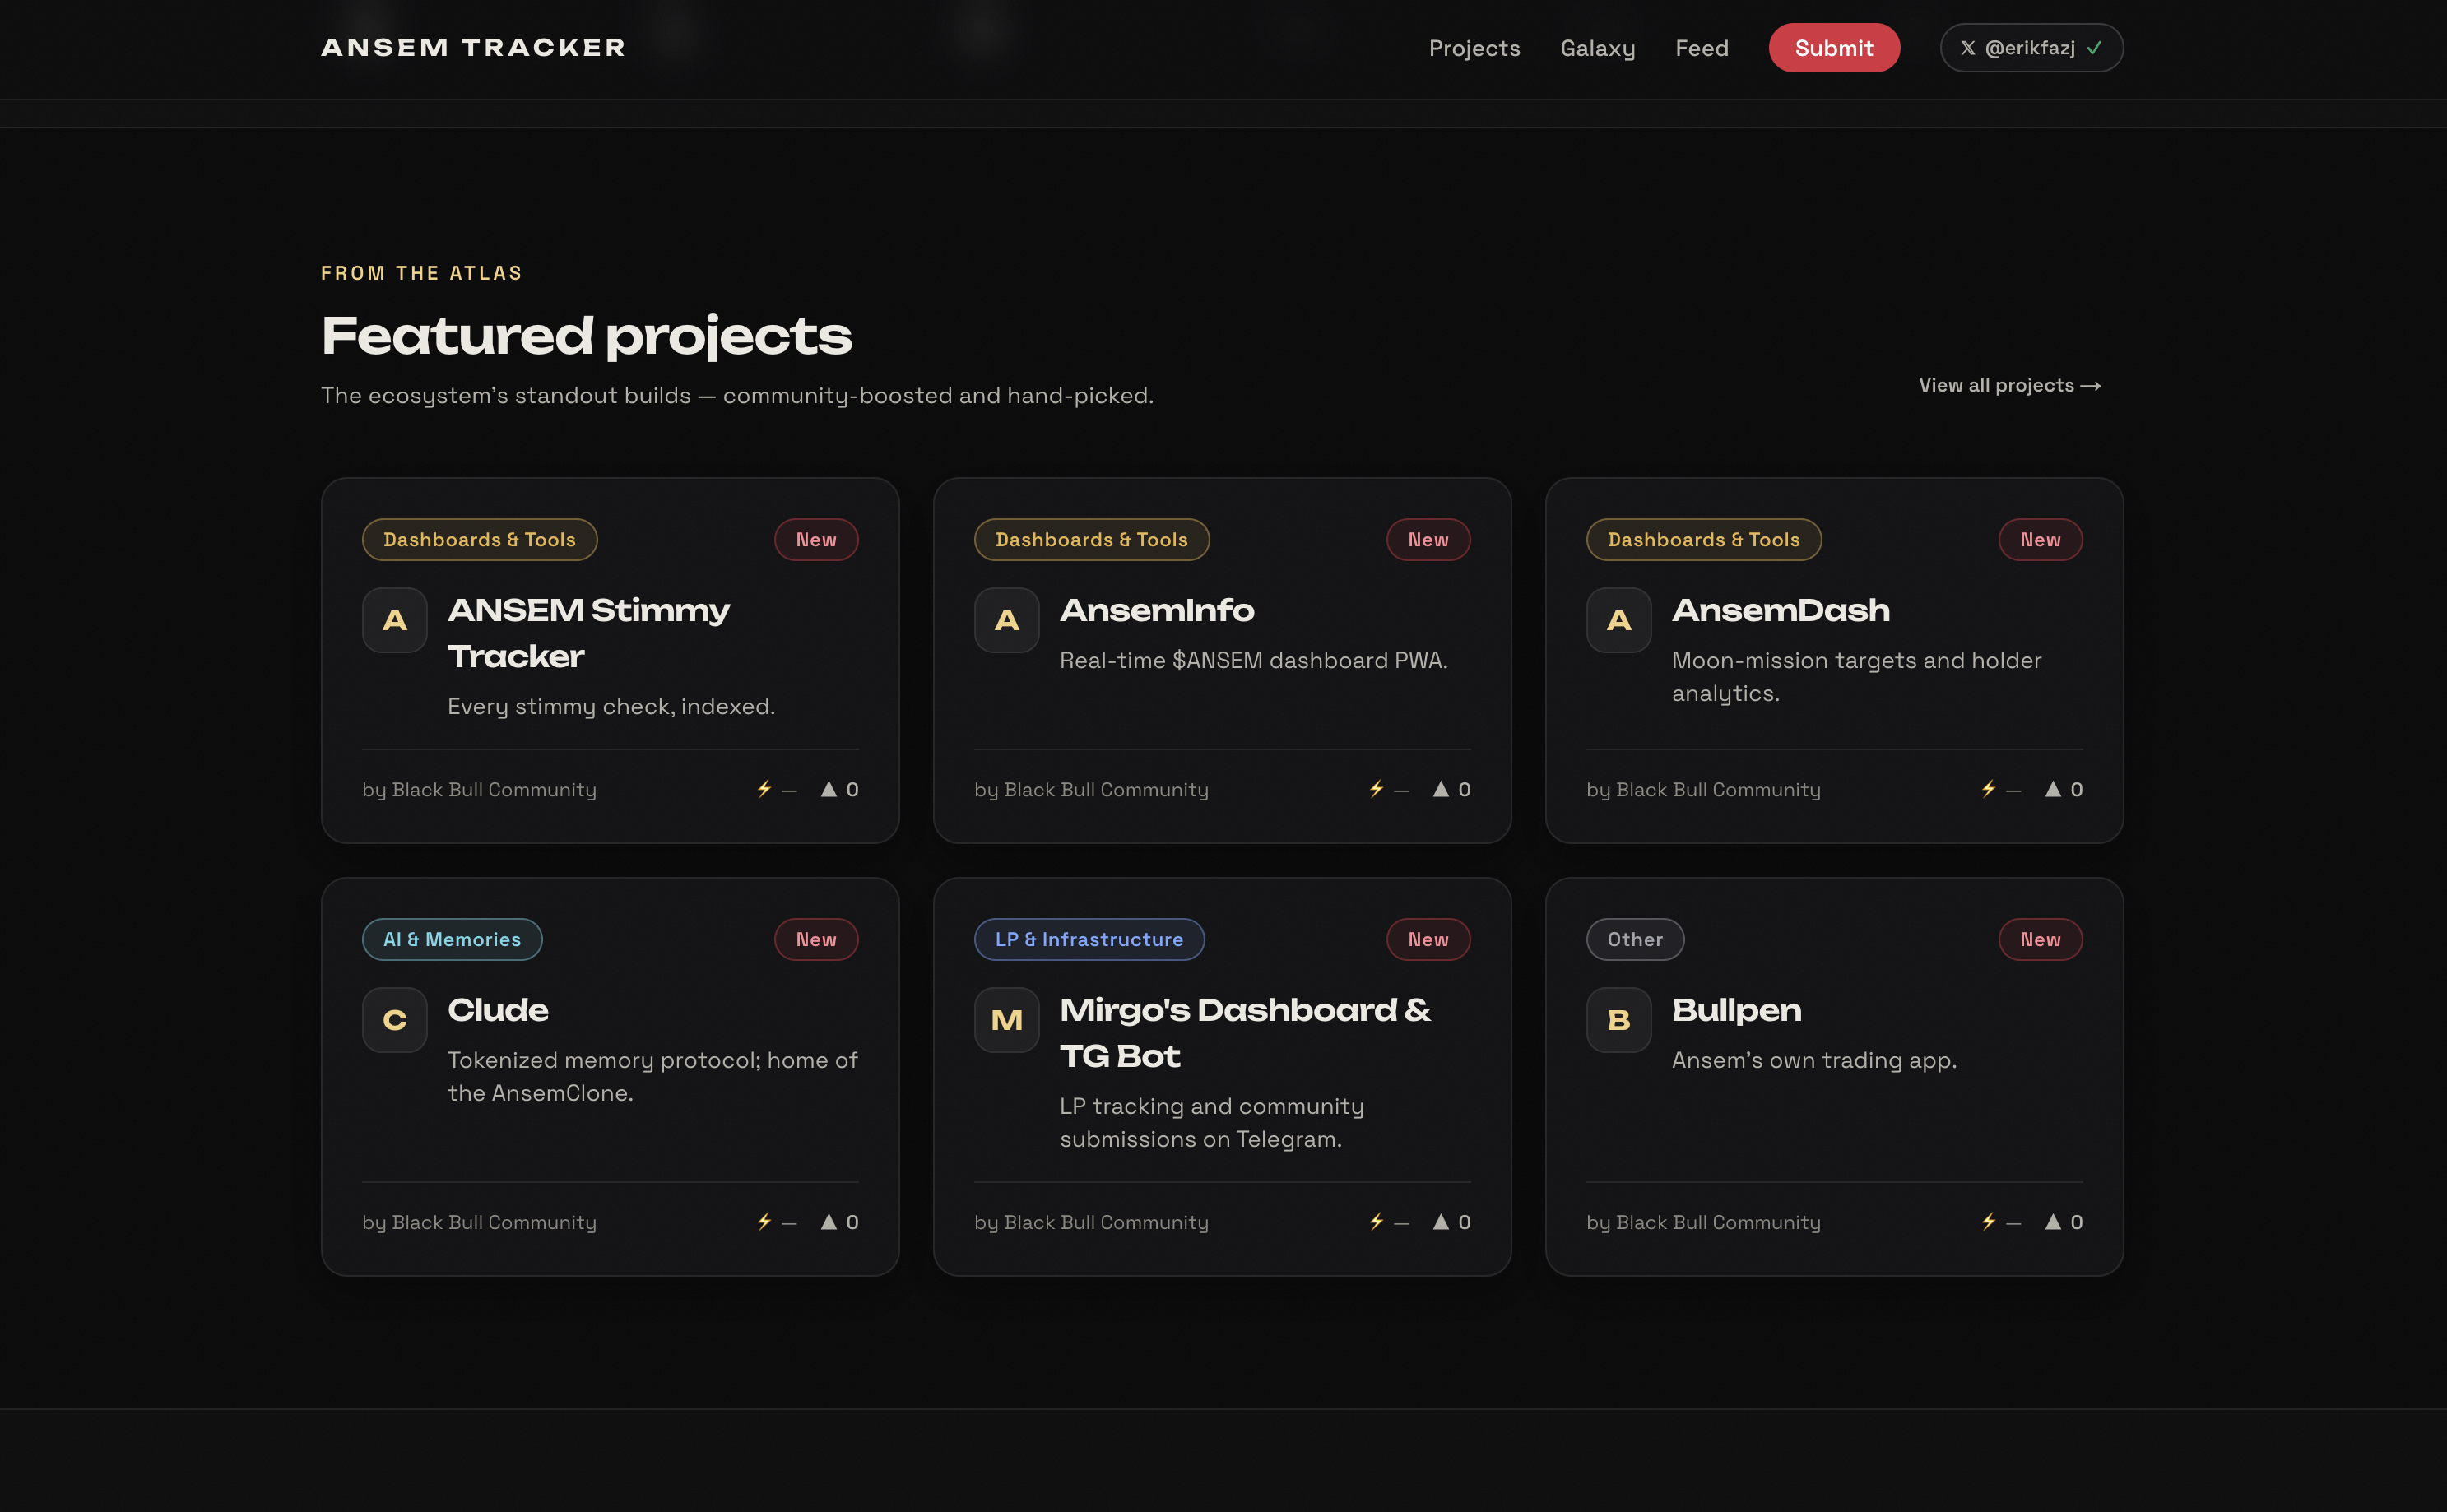The height and width of the screenshot is (1512, 2447).
Task: Click the red Submit button
Action: pyautogui.click(x=1833, y=48)
